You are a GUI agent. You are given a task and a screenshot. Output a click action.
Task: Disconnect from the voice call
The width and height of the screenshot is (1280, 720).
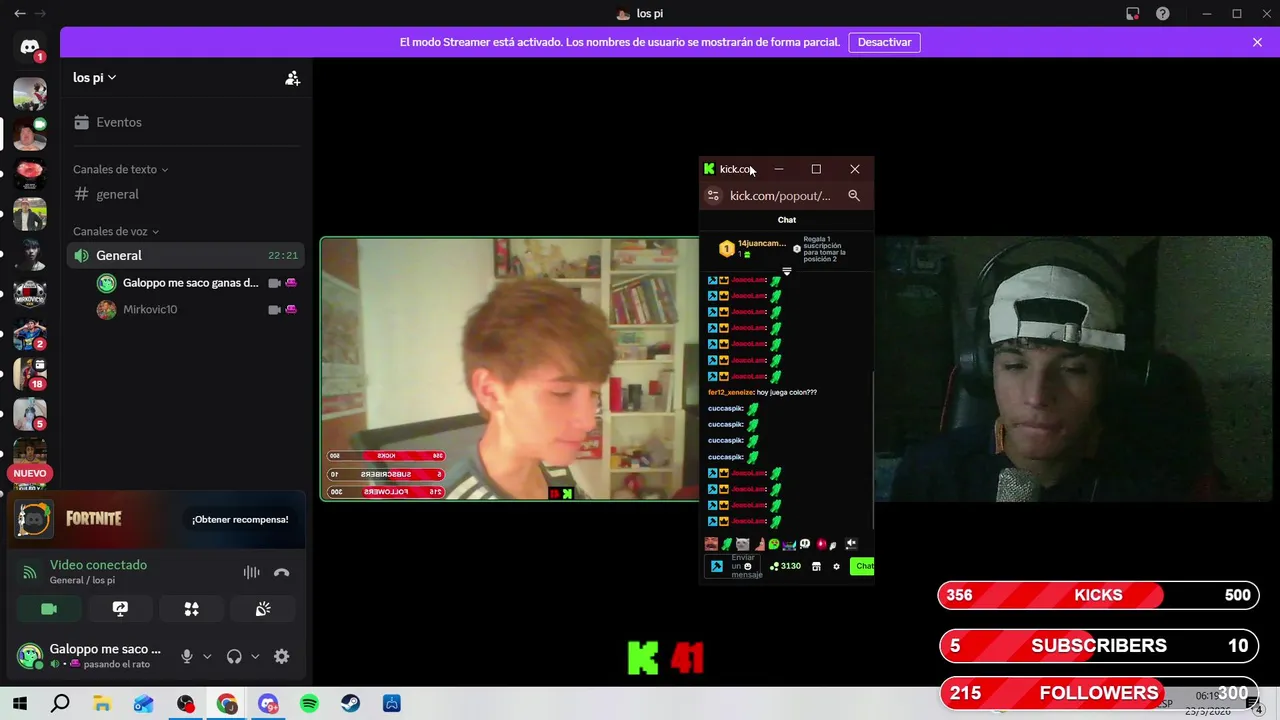point(282,572)
